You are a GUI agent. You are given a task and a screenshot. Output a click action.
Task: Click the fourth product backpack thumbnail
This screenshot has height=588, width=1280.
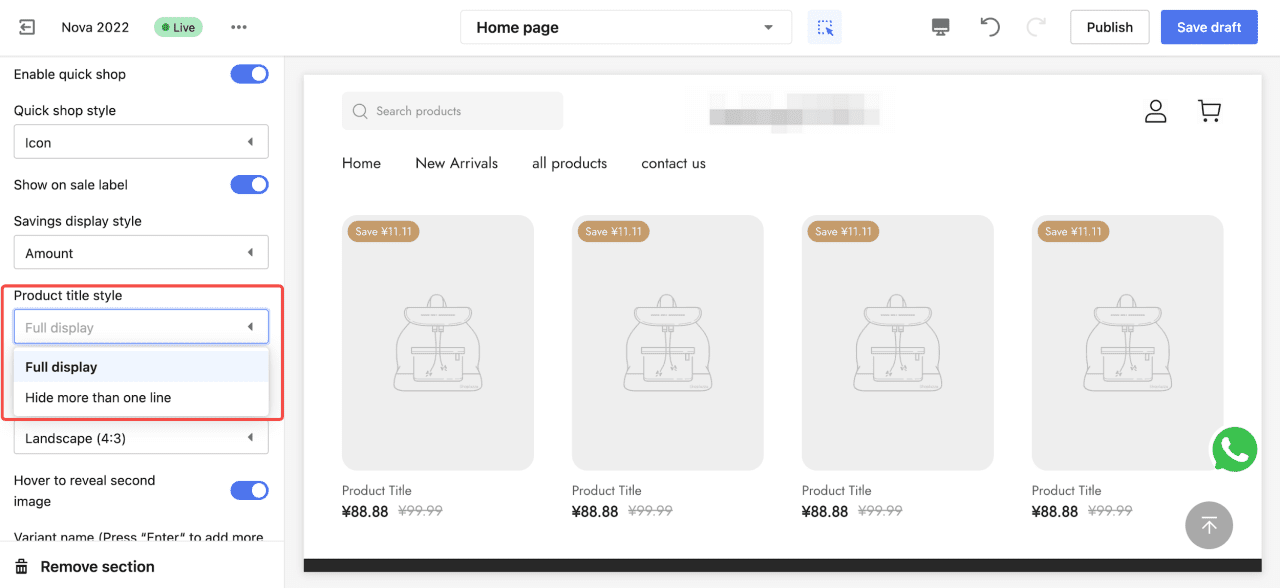(x=1128, y=343)
